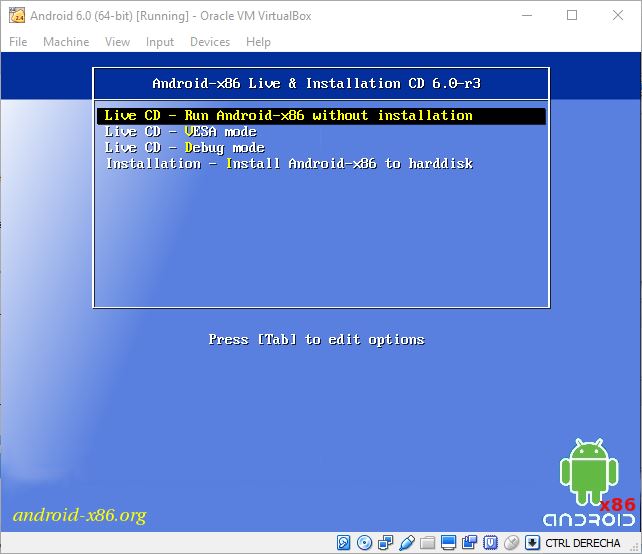Click the virtualization CPU features icon
This screenshot has height=554, width=642.
490,543
